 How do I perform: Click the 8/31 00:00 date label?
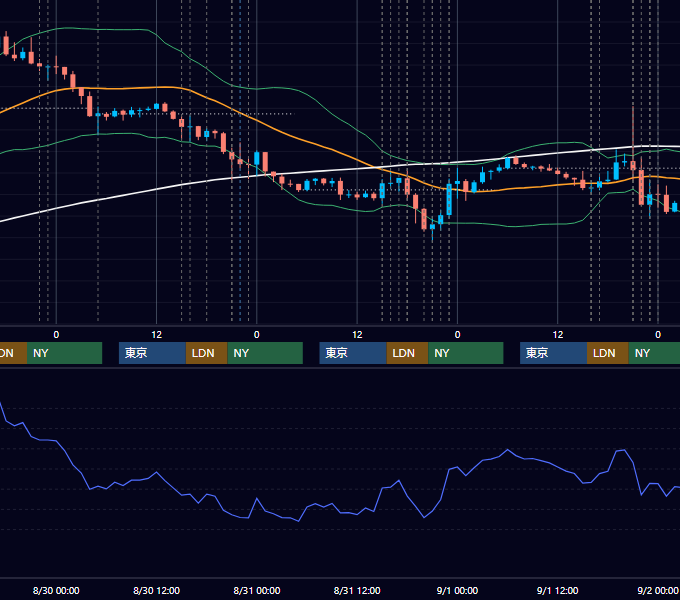click(257, 590)
